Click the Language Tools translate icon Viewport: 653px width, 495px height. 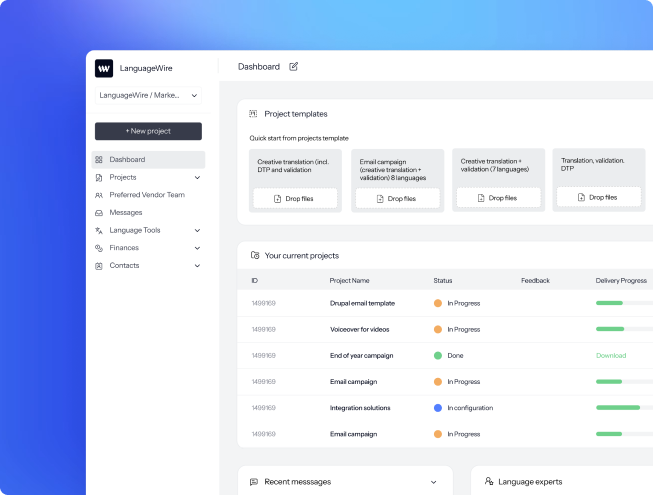click(99, 230)
